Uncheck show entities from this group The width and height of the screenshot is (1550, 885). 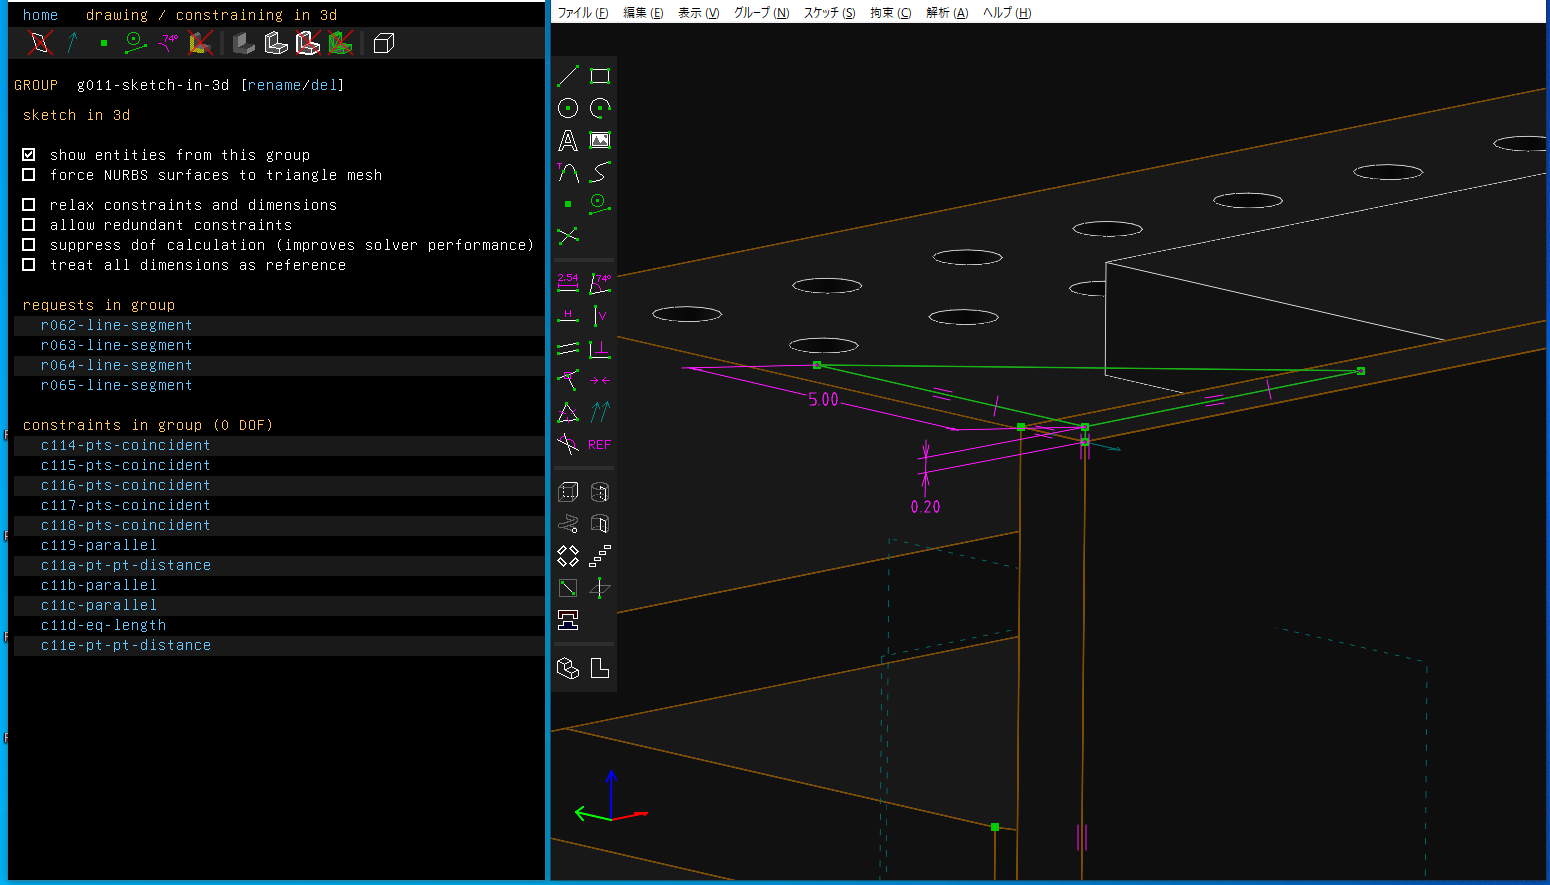29,155
